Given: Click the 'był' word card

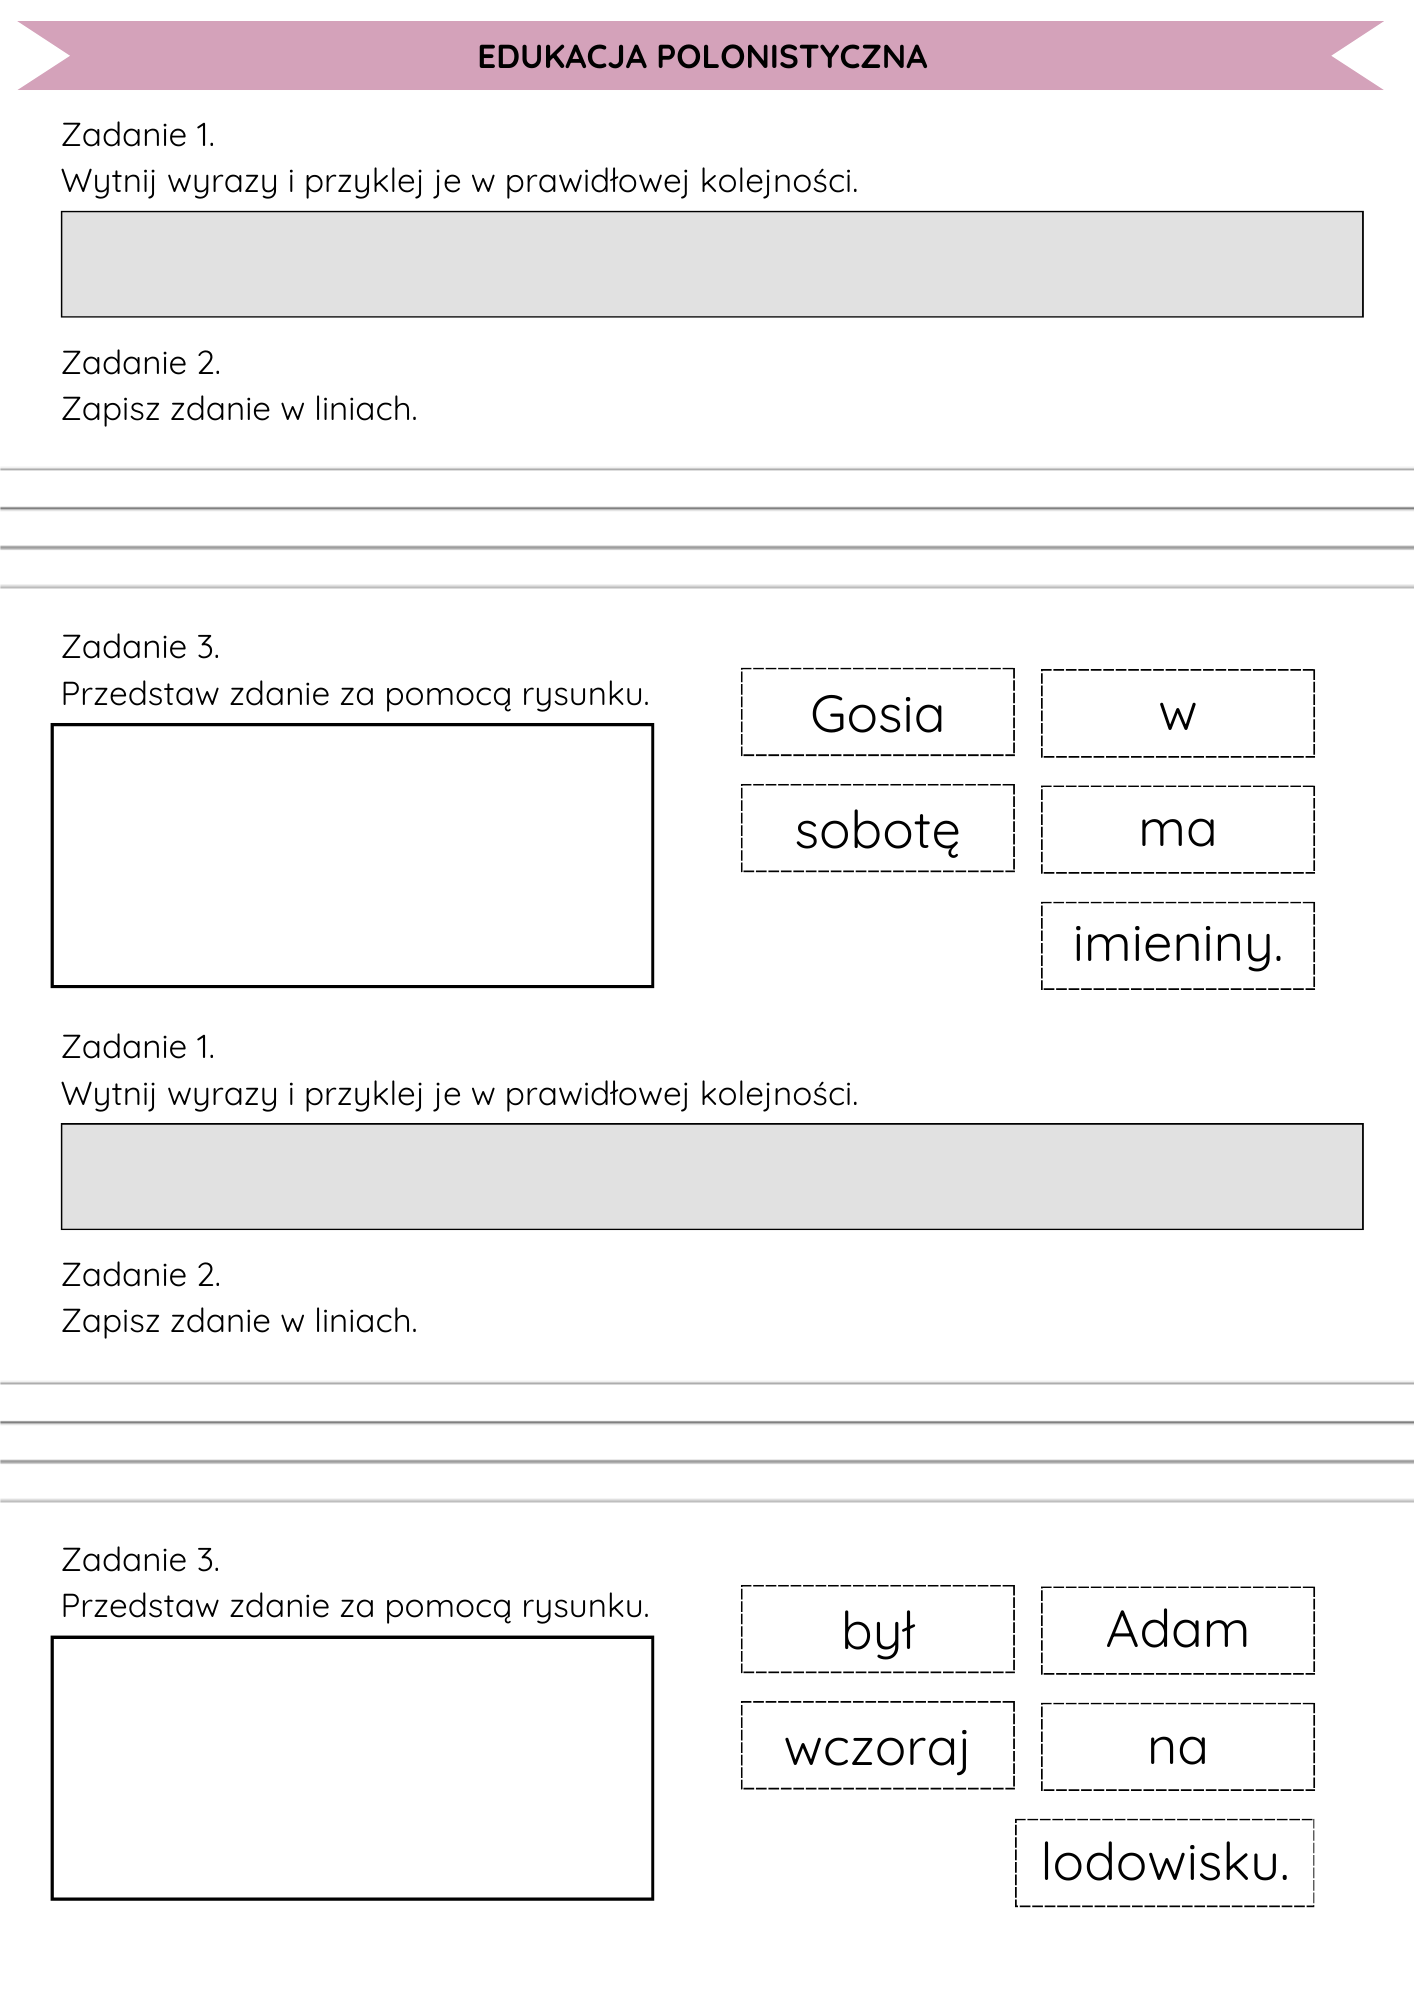Looking at the screenshot, I should pyautogui.click(x=877, y=1630).
